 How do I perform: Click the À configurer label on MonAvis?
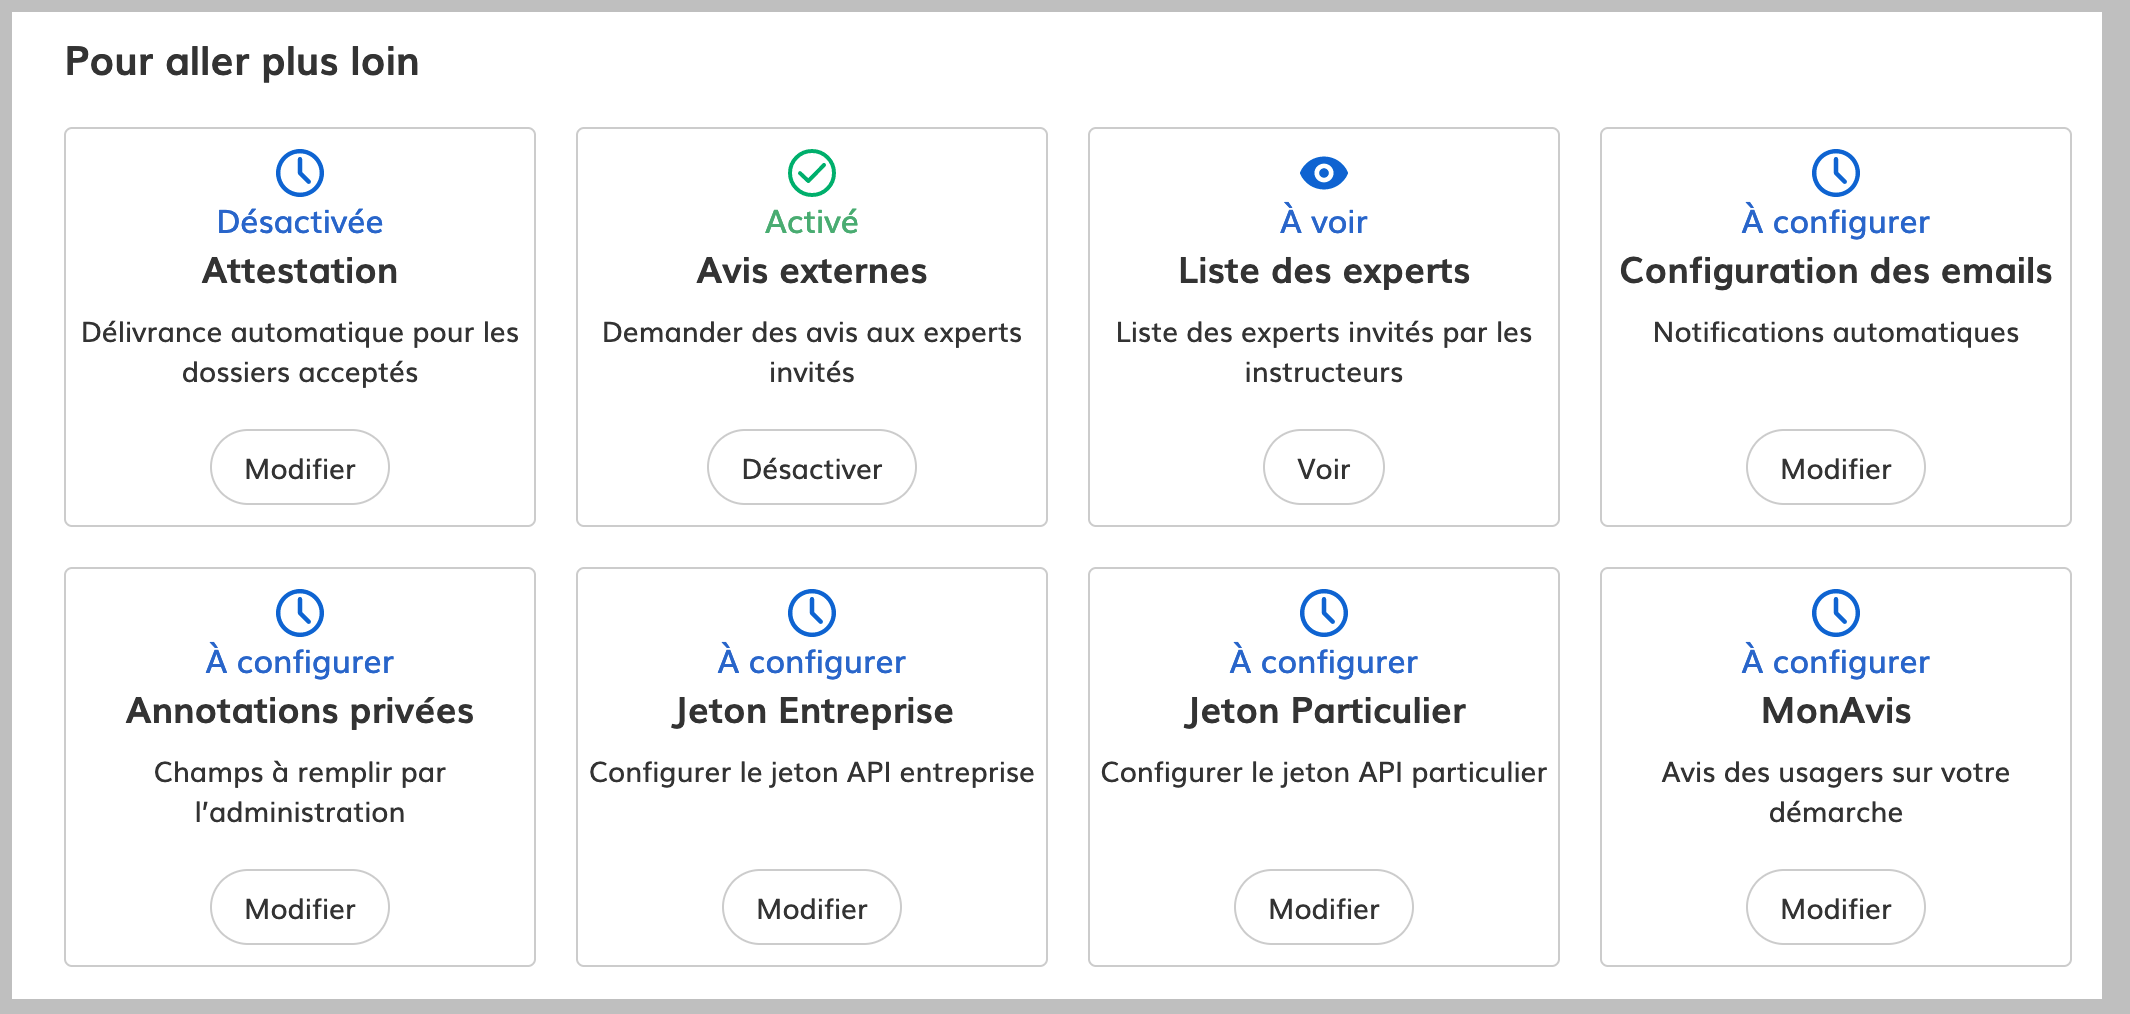click(1835, 661)
